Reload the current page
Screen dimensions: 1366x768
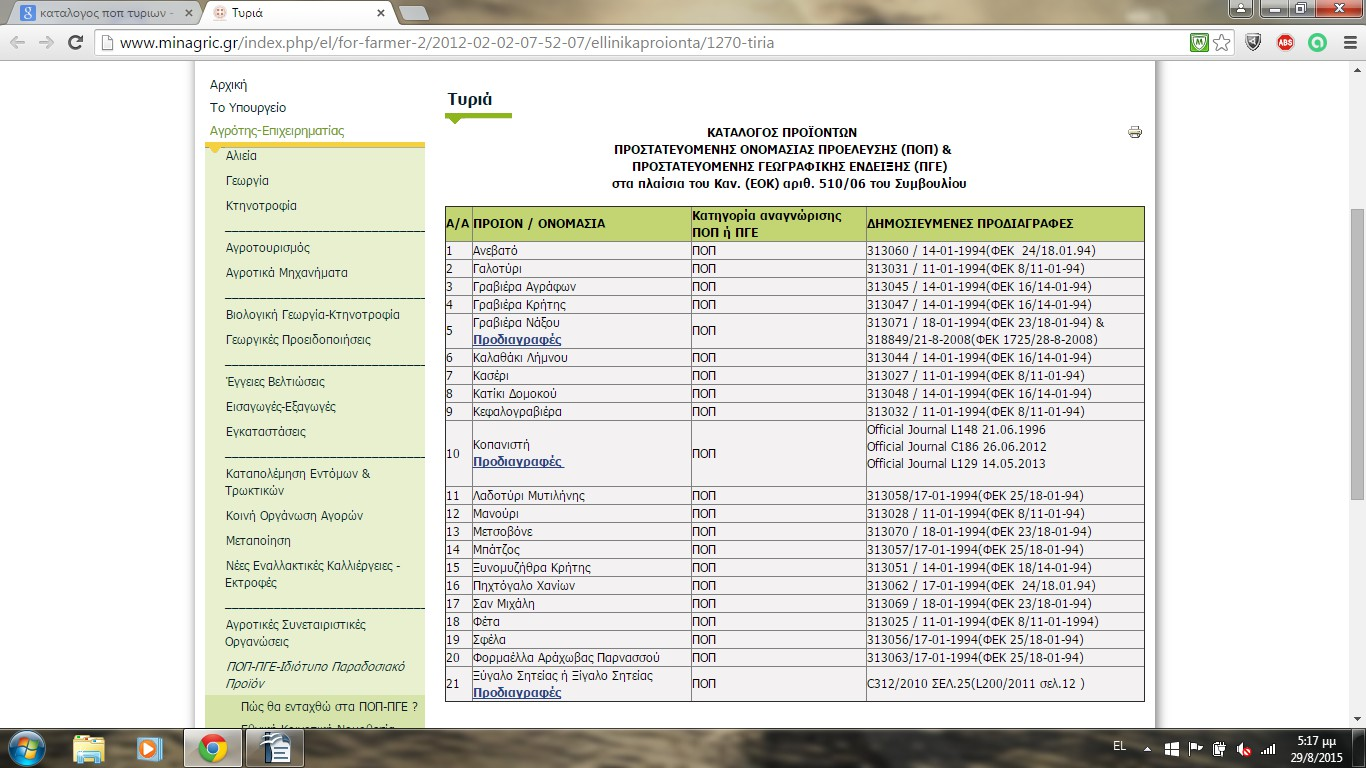(x=75, y=43)
